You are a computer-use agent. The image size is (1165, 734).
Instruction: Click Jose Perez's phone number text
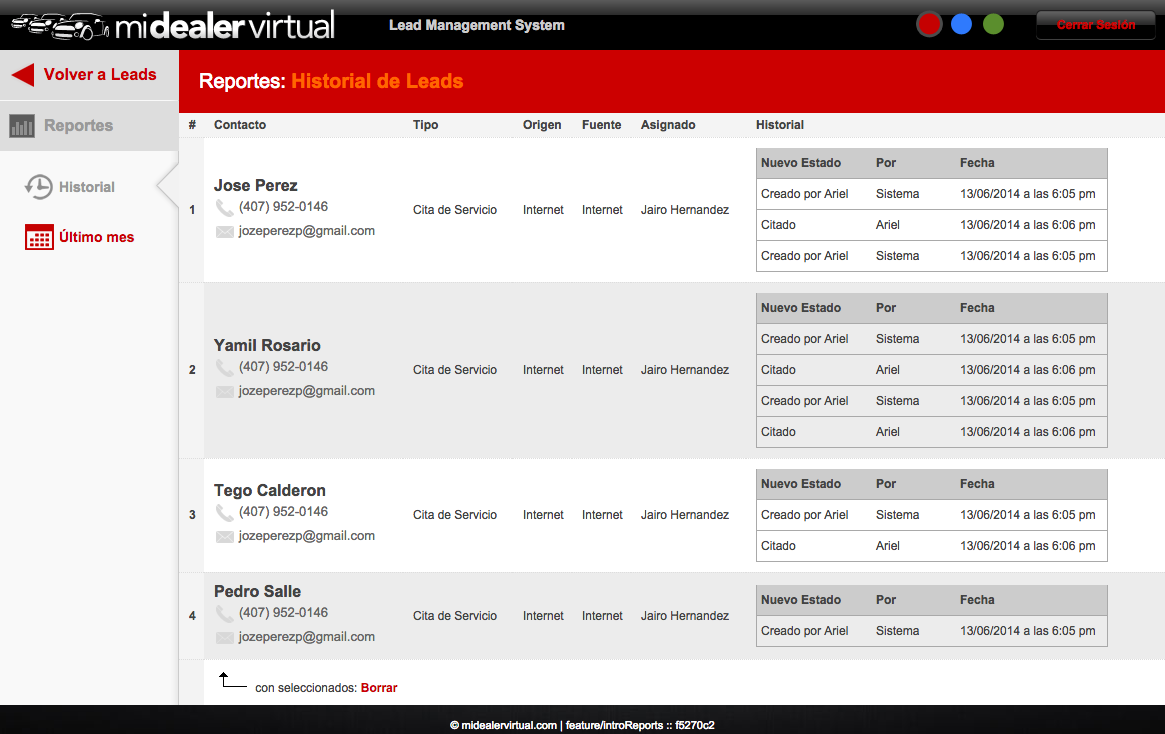(283, 207)
